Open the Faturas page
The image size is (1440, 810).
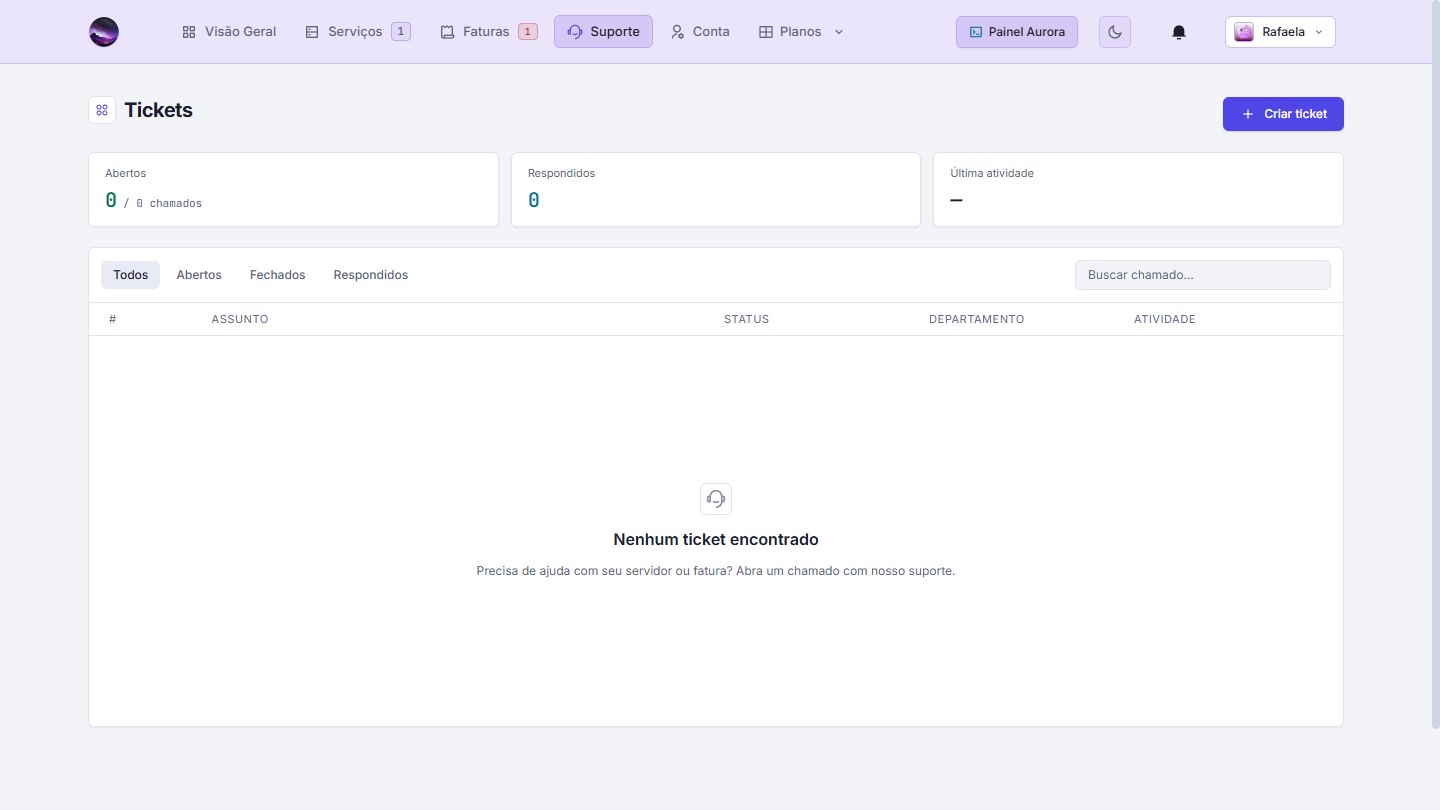tap(489, 32)
